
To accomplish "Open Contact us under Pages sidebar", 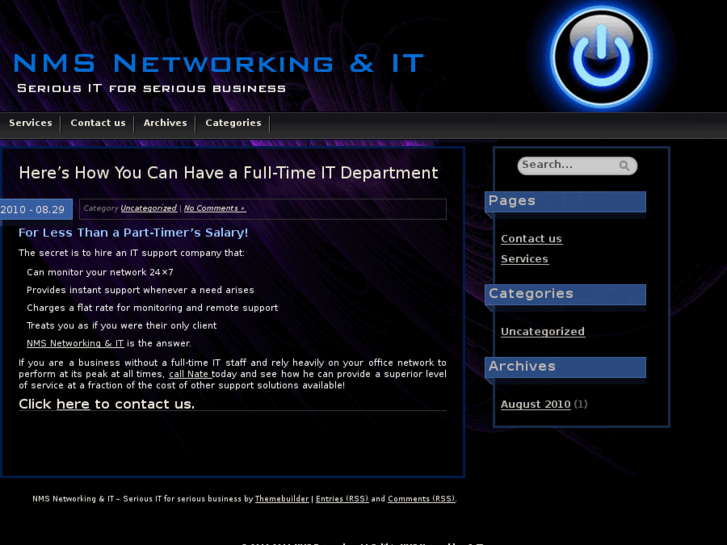I will pyautogui.click(x=531, y=238).
